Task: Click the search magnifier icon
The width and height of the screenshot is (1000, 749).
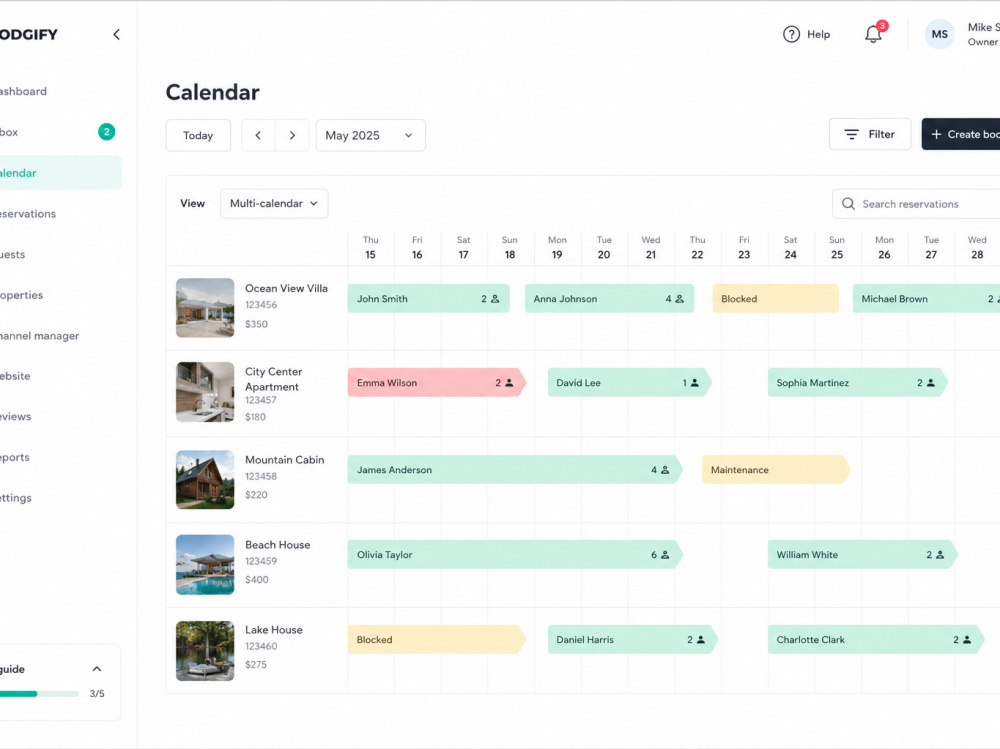Action: [848, 204]
